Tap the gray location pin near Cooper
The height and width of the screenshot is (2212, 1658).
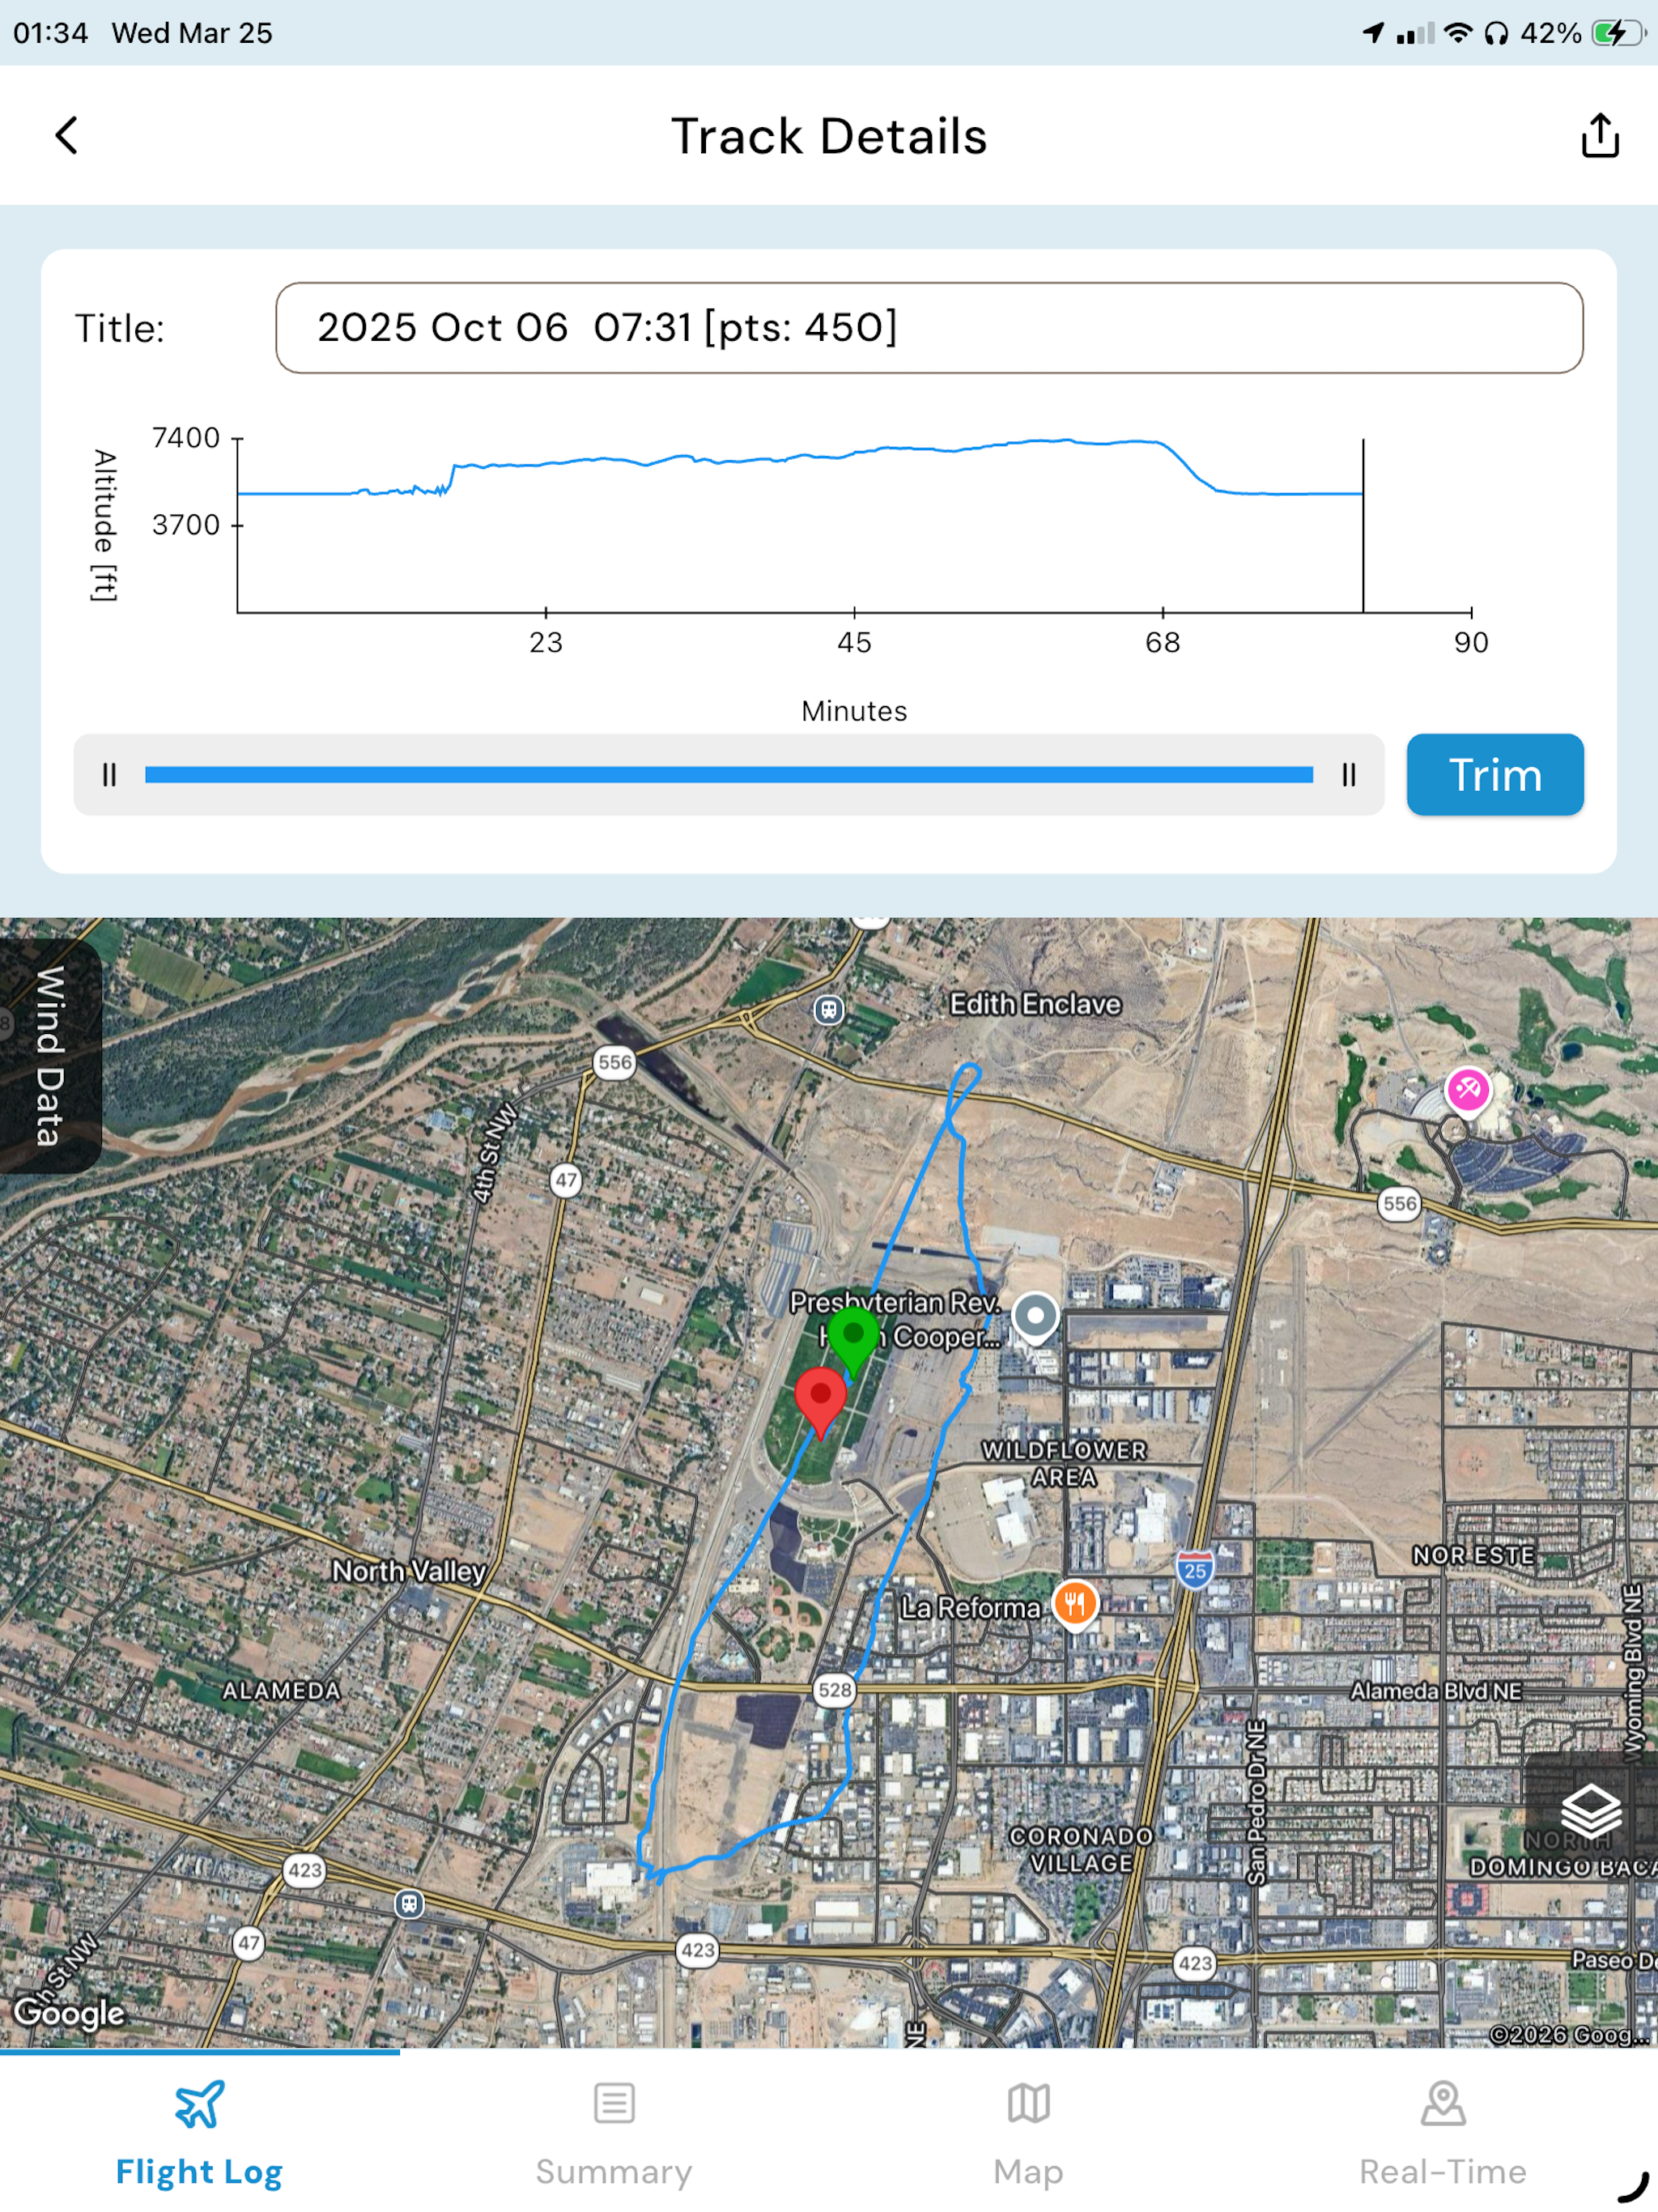[1035, 1317]
